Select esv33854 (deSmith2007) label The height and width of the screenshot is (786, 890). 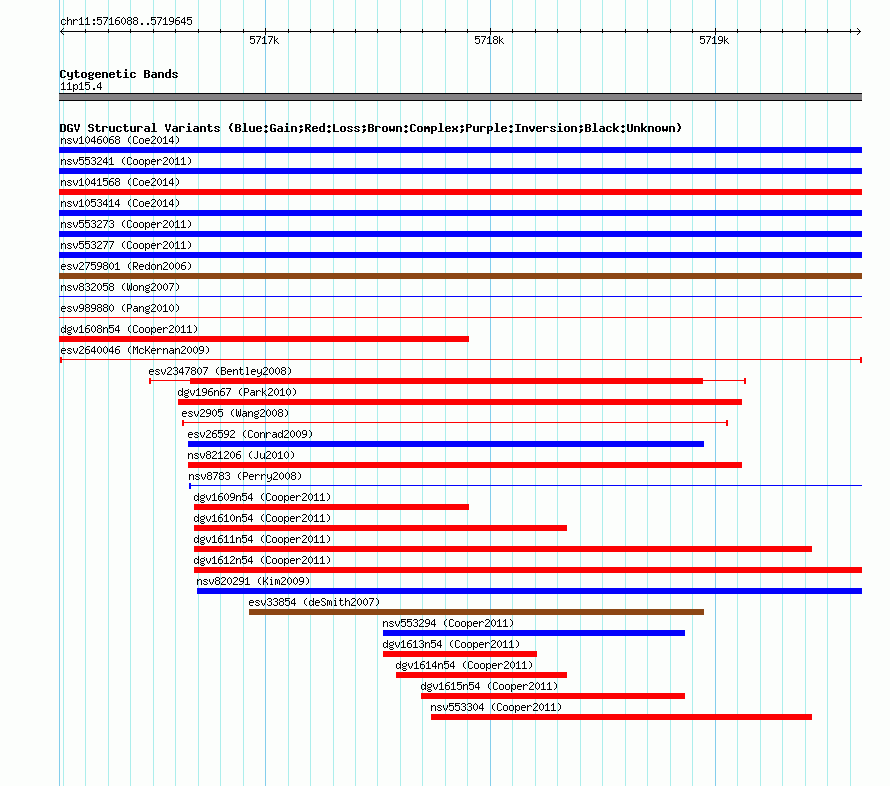click(314, 602)
